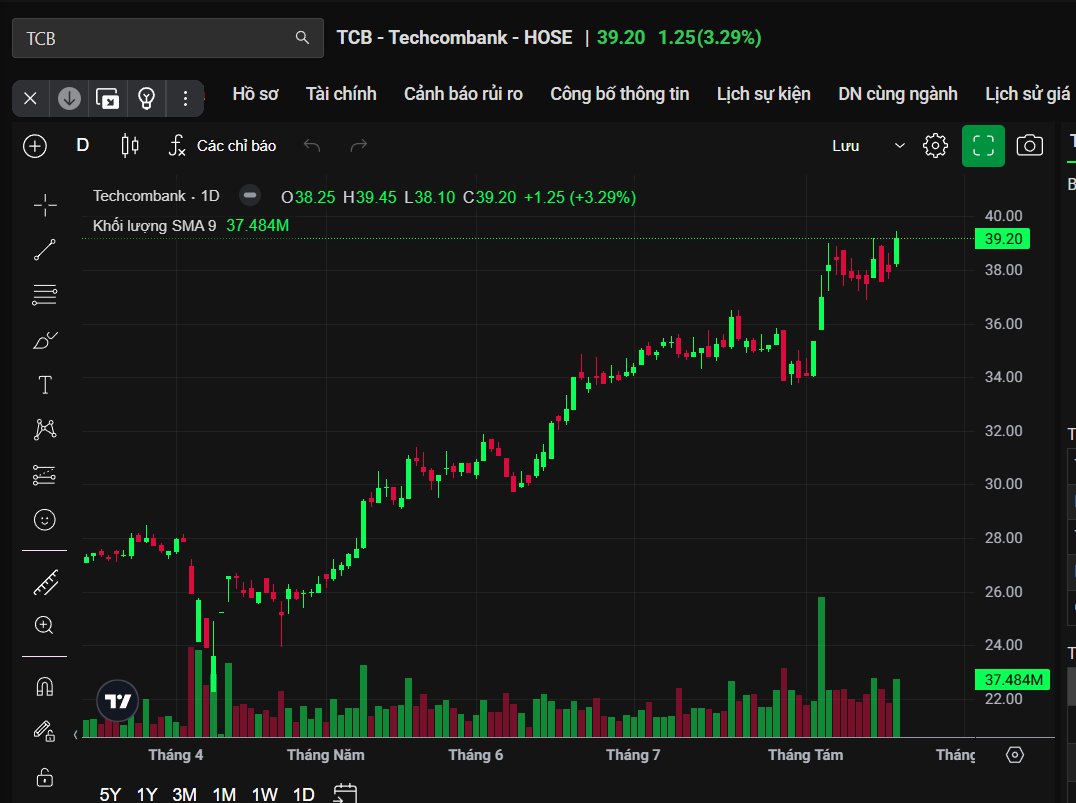Toggle fullscreen chart mode button
The image size is (1076, 803).
[983, 146]
